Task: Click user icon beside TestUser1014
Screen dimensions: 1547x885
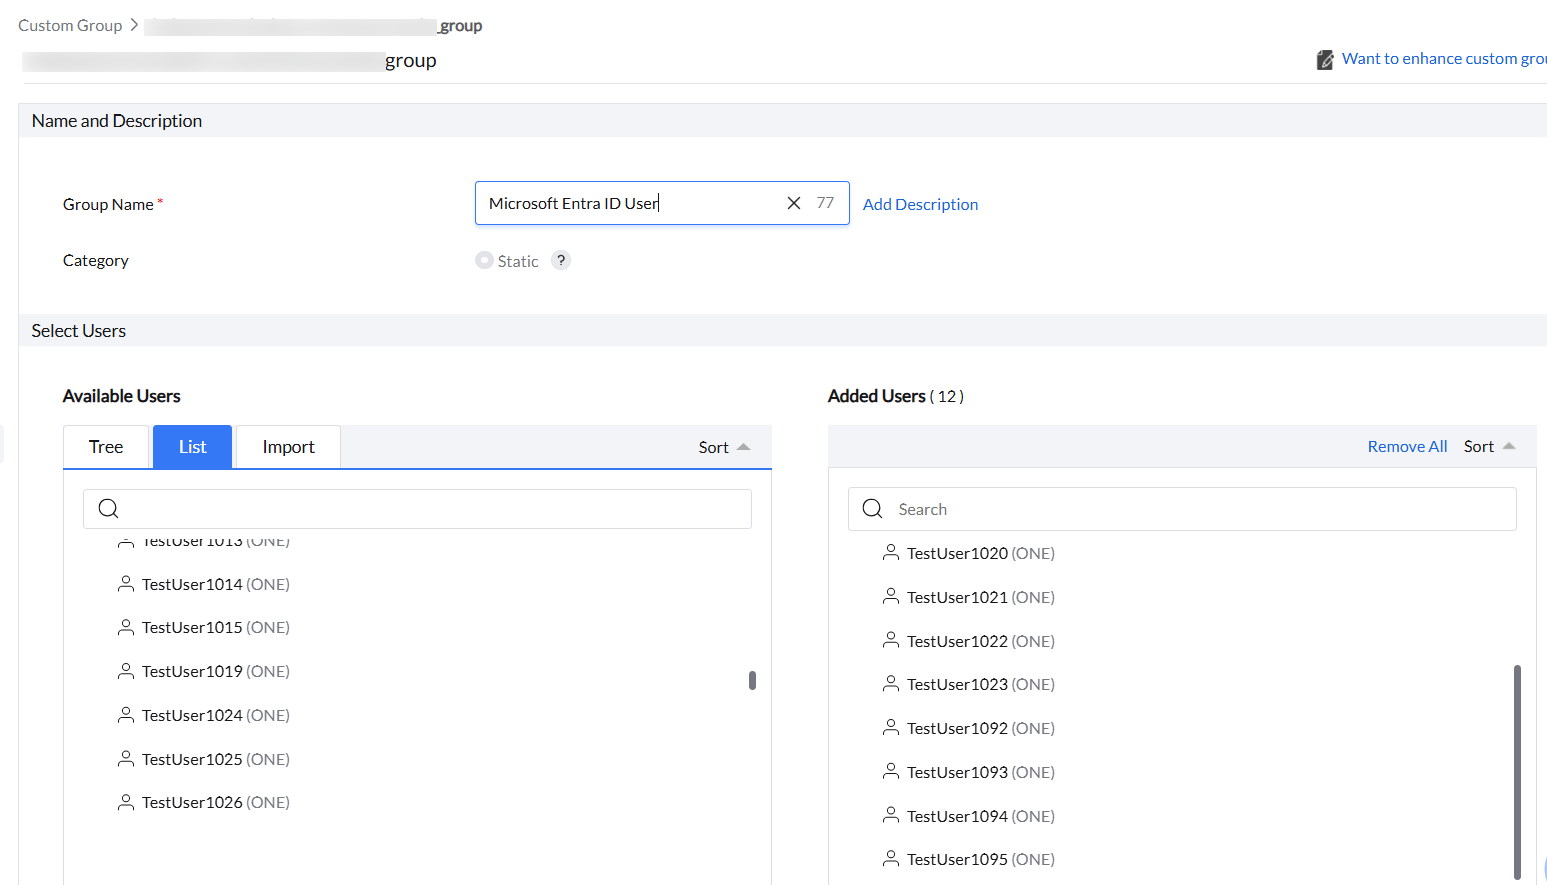Action: tap(126, 584)
